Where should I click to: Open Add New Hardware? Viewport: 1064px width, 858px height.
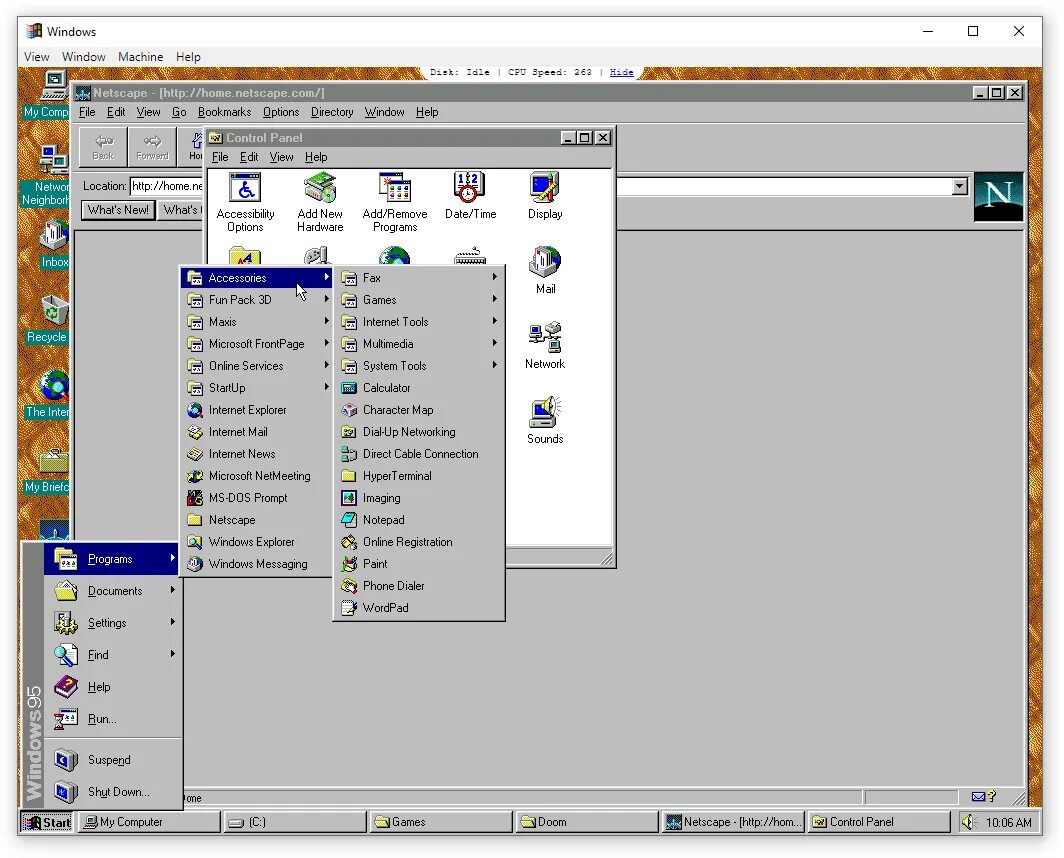click(320, 190)
